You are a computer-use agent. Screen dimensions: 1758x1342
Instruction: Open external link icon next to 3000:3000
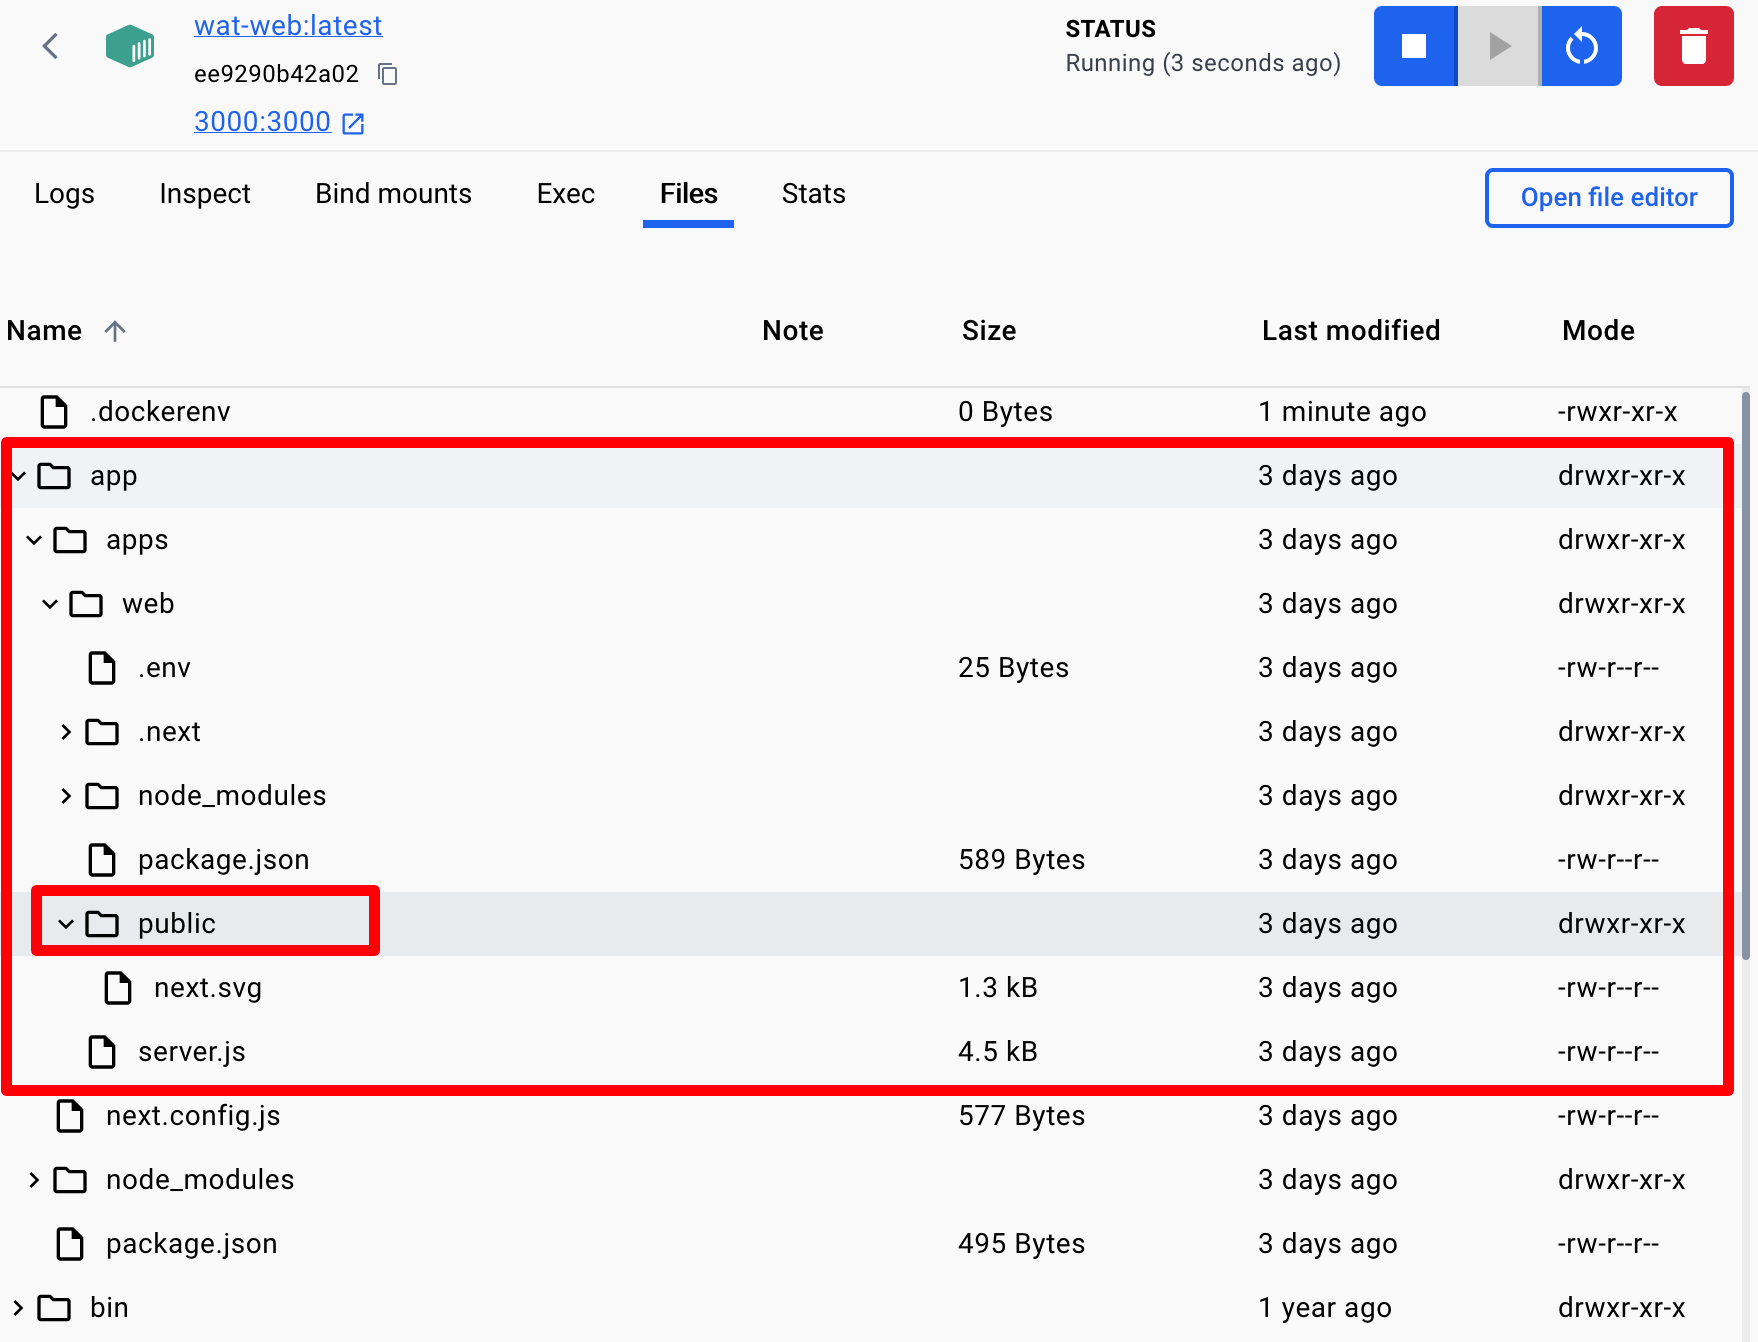[x=353, y=123]
